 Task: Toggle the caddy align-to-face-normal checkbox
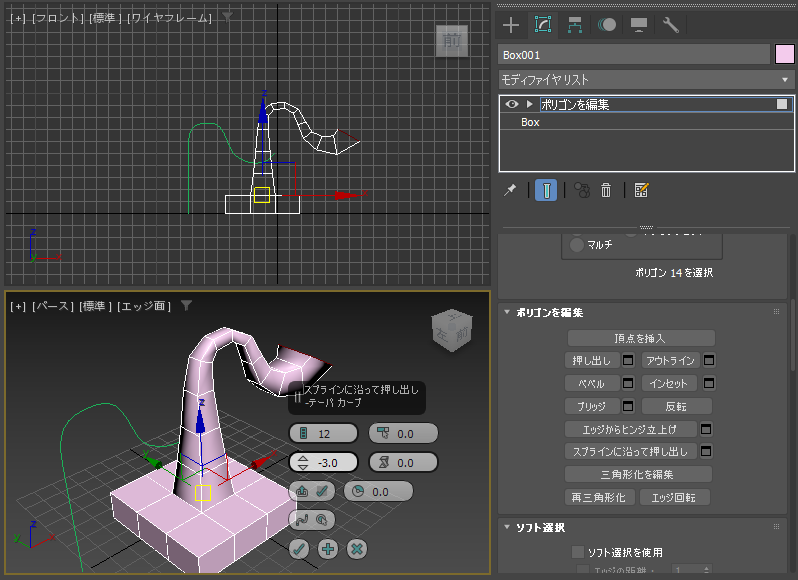(322, 491)
